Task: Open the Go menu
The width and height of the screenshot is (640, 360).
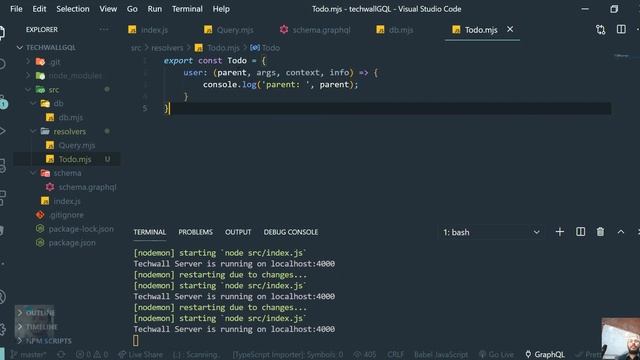Action: pos(132,9)
